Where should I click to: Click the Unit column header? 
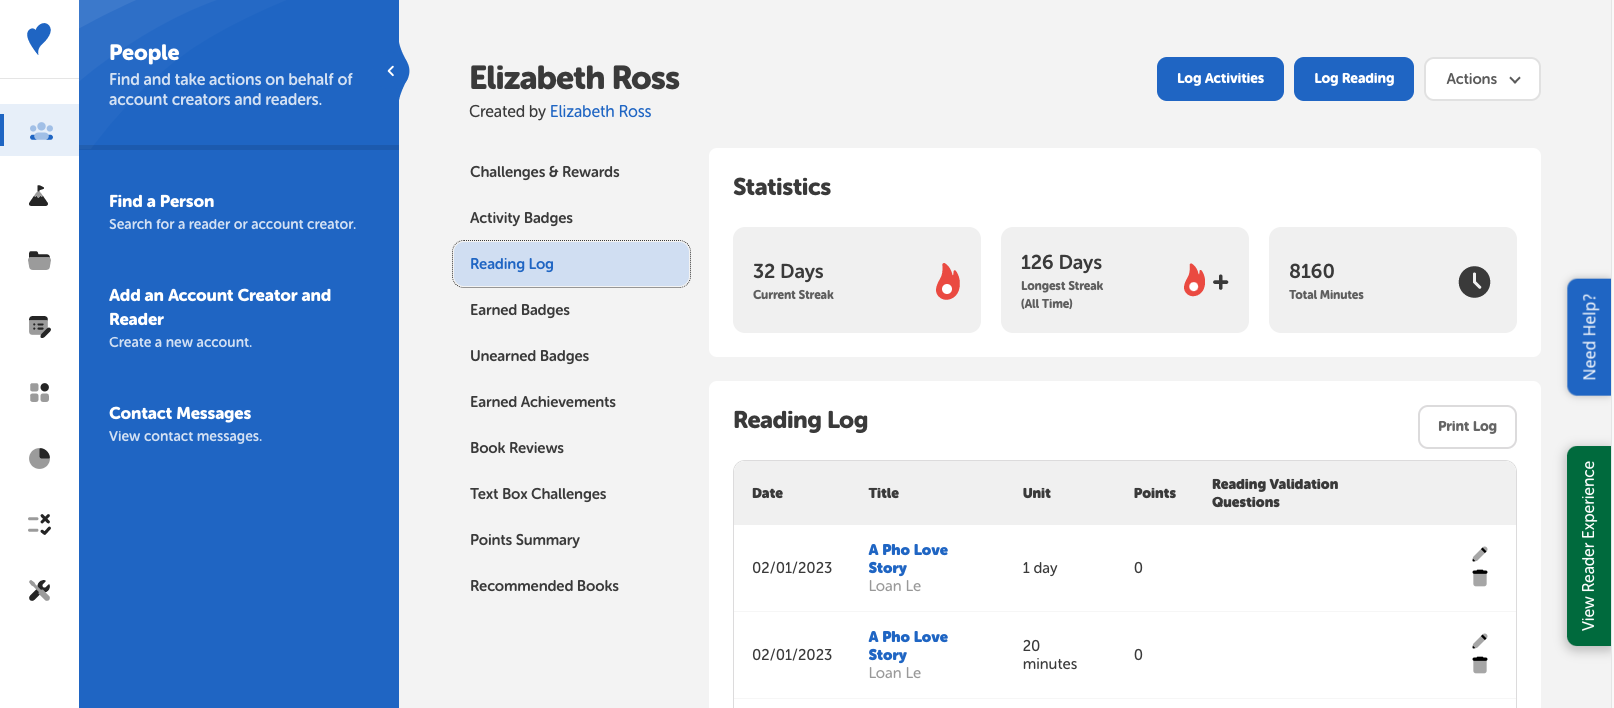(x=1037, y=493)
